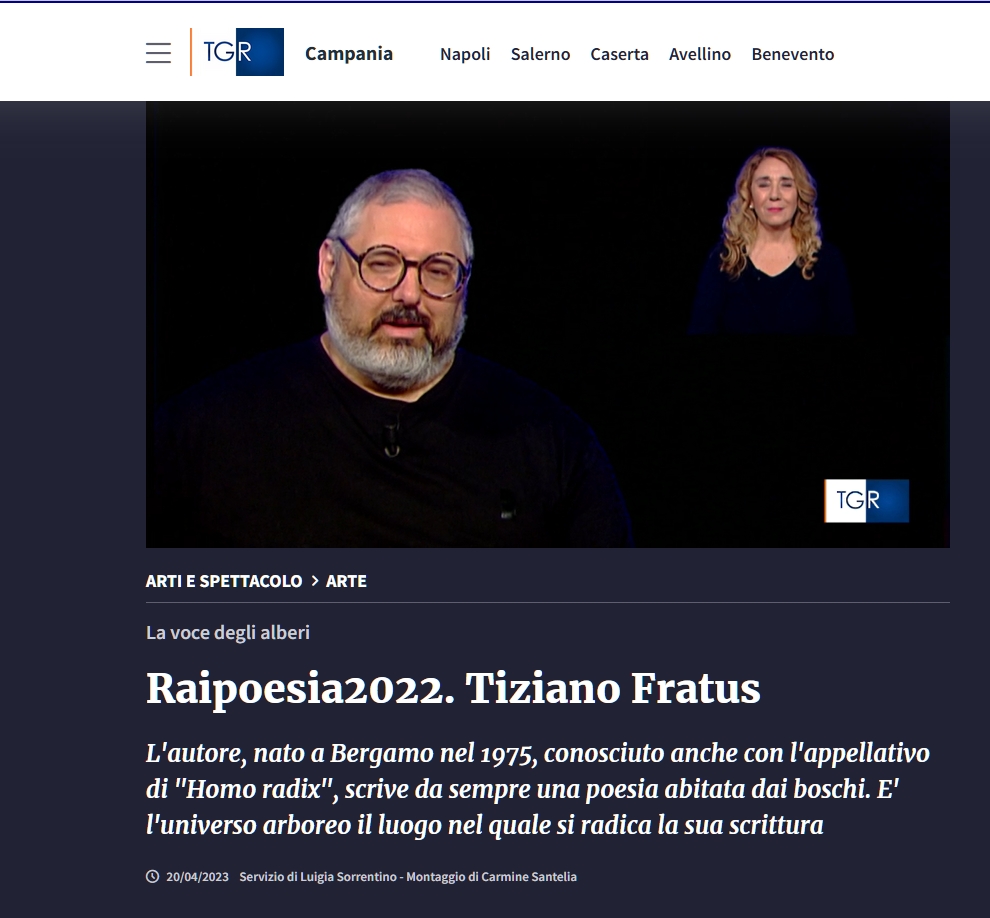The height and width of the screenshot is (918, 990).
Task: Click the TGR logo in header
Action: pos(237,52)
